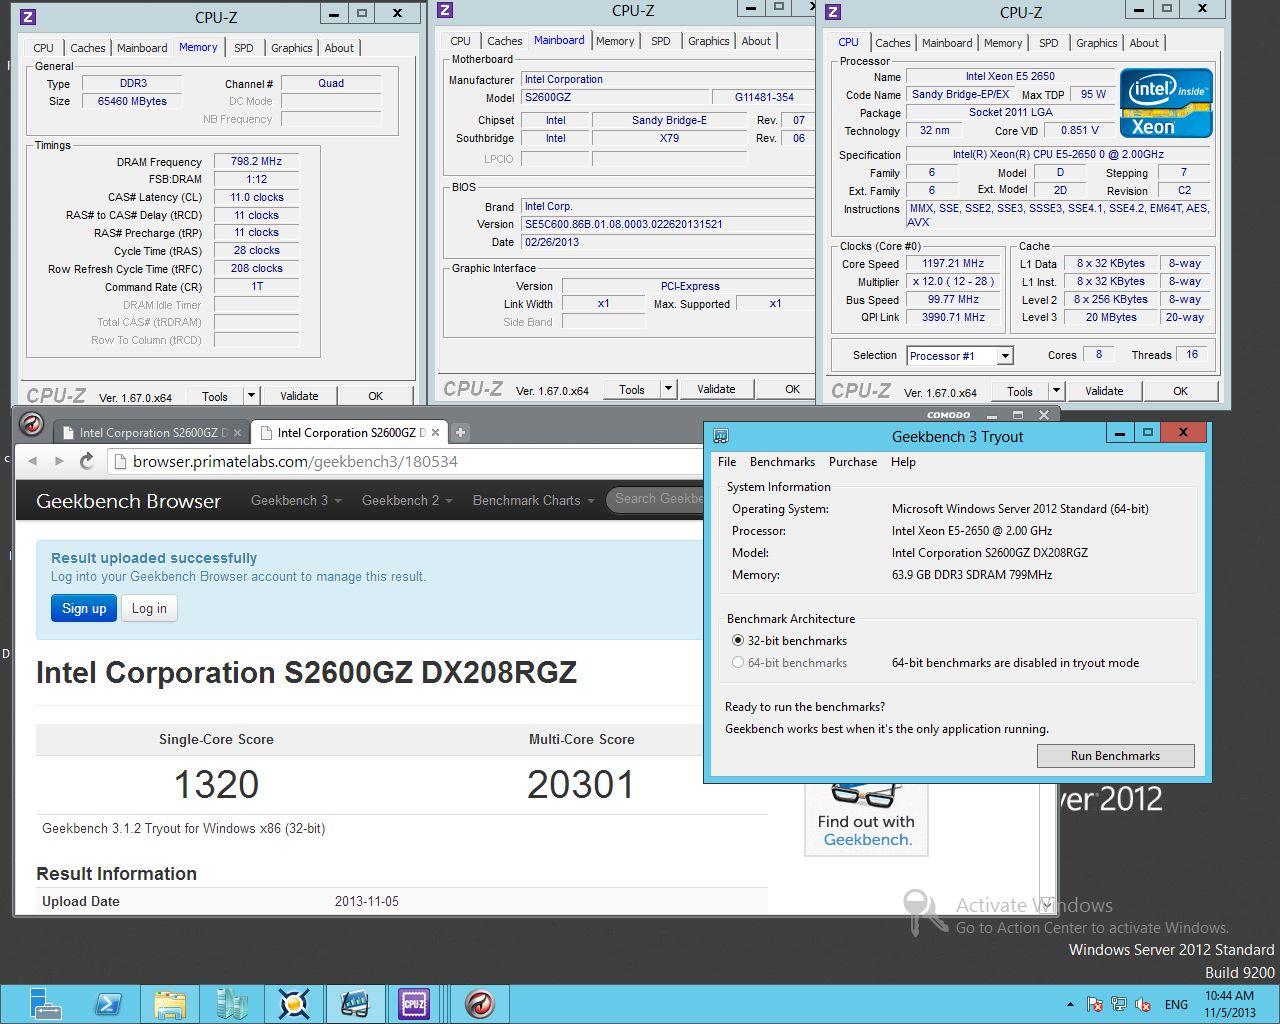Image resolution: width=1280 pixels, height=1024 pixels.
Task: Switch to Graphics tab in right CPU-Z window
Action: point(1096,43)
